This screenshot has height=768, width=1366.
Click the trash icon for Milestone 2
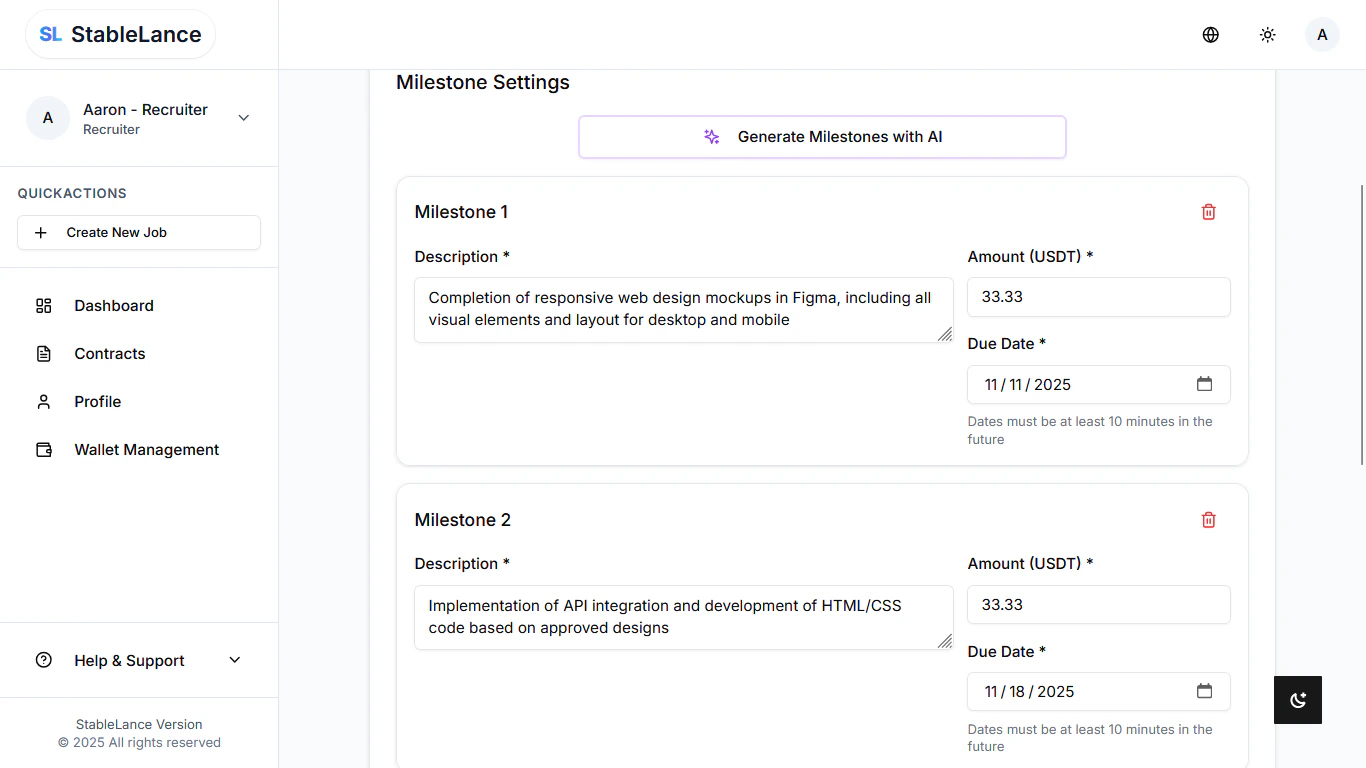coord(1208,519)
